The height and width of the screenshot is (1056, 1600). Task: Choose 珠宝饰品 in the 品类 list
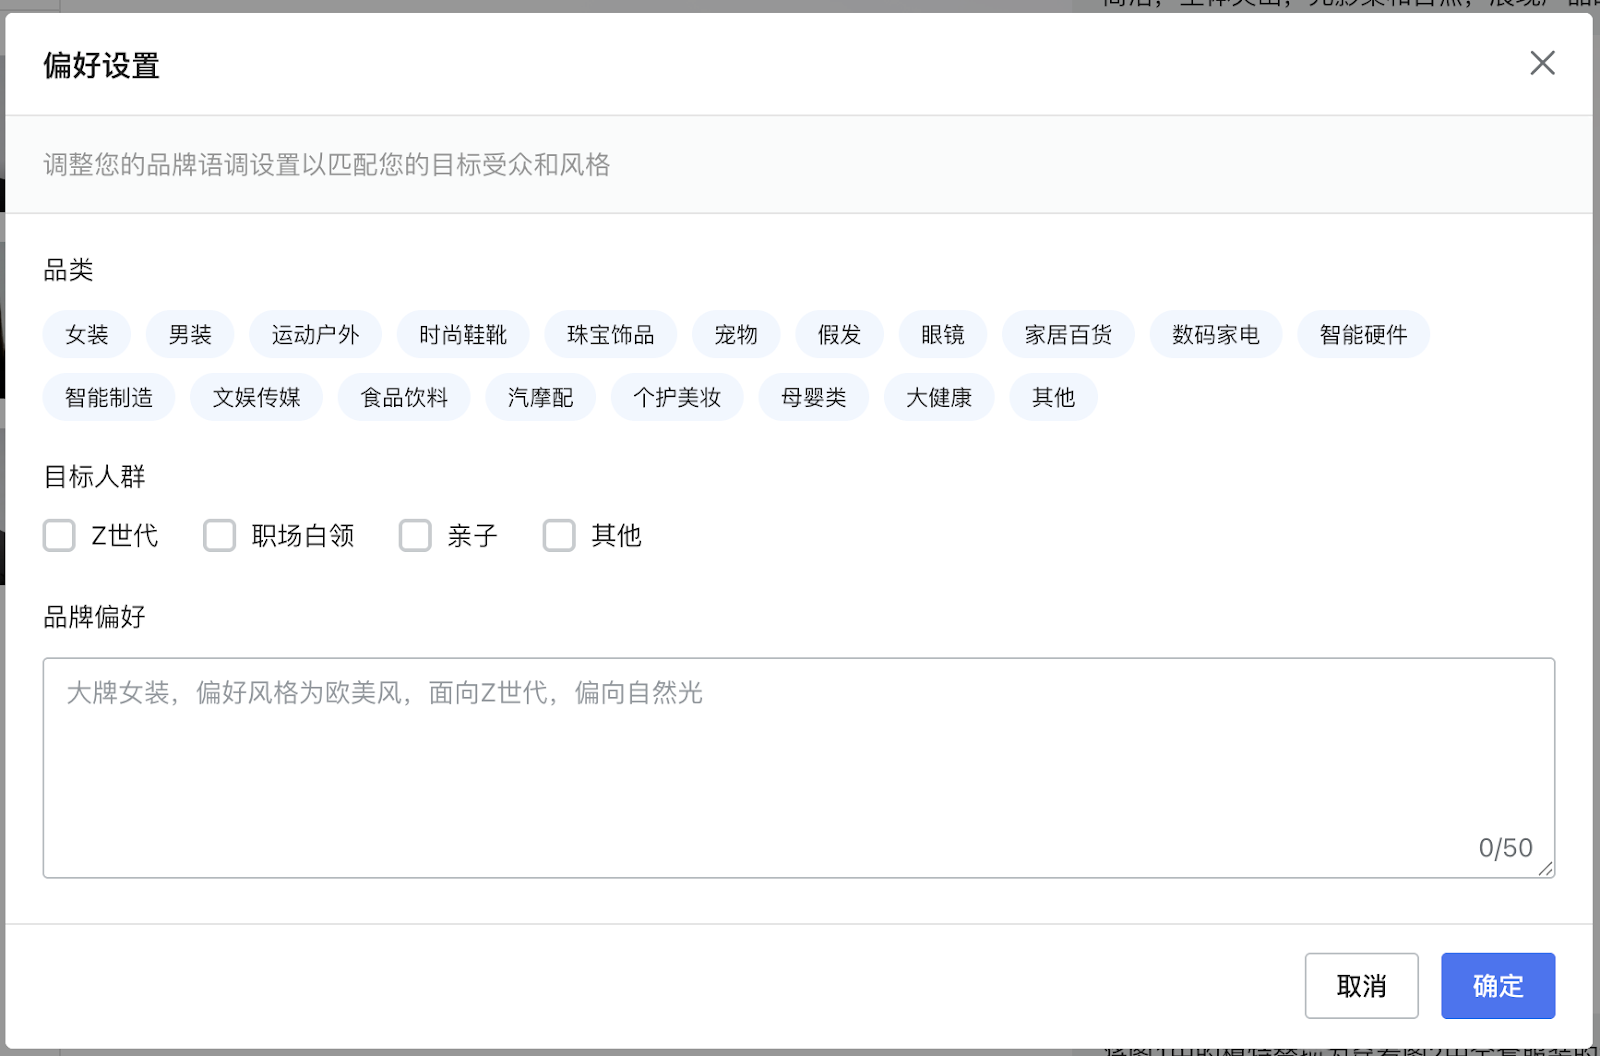point(610,335)
